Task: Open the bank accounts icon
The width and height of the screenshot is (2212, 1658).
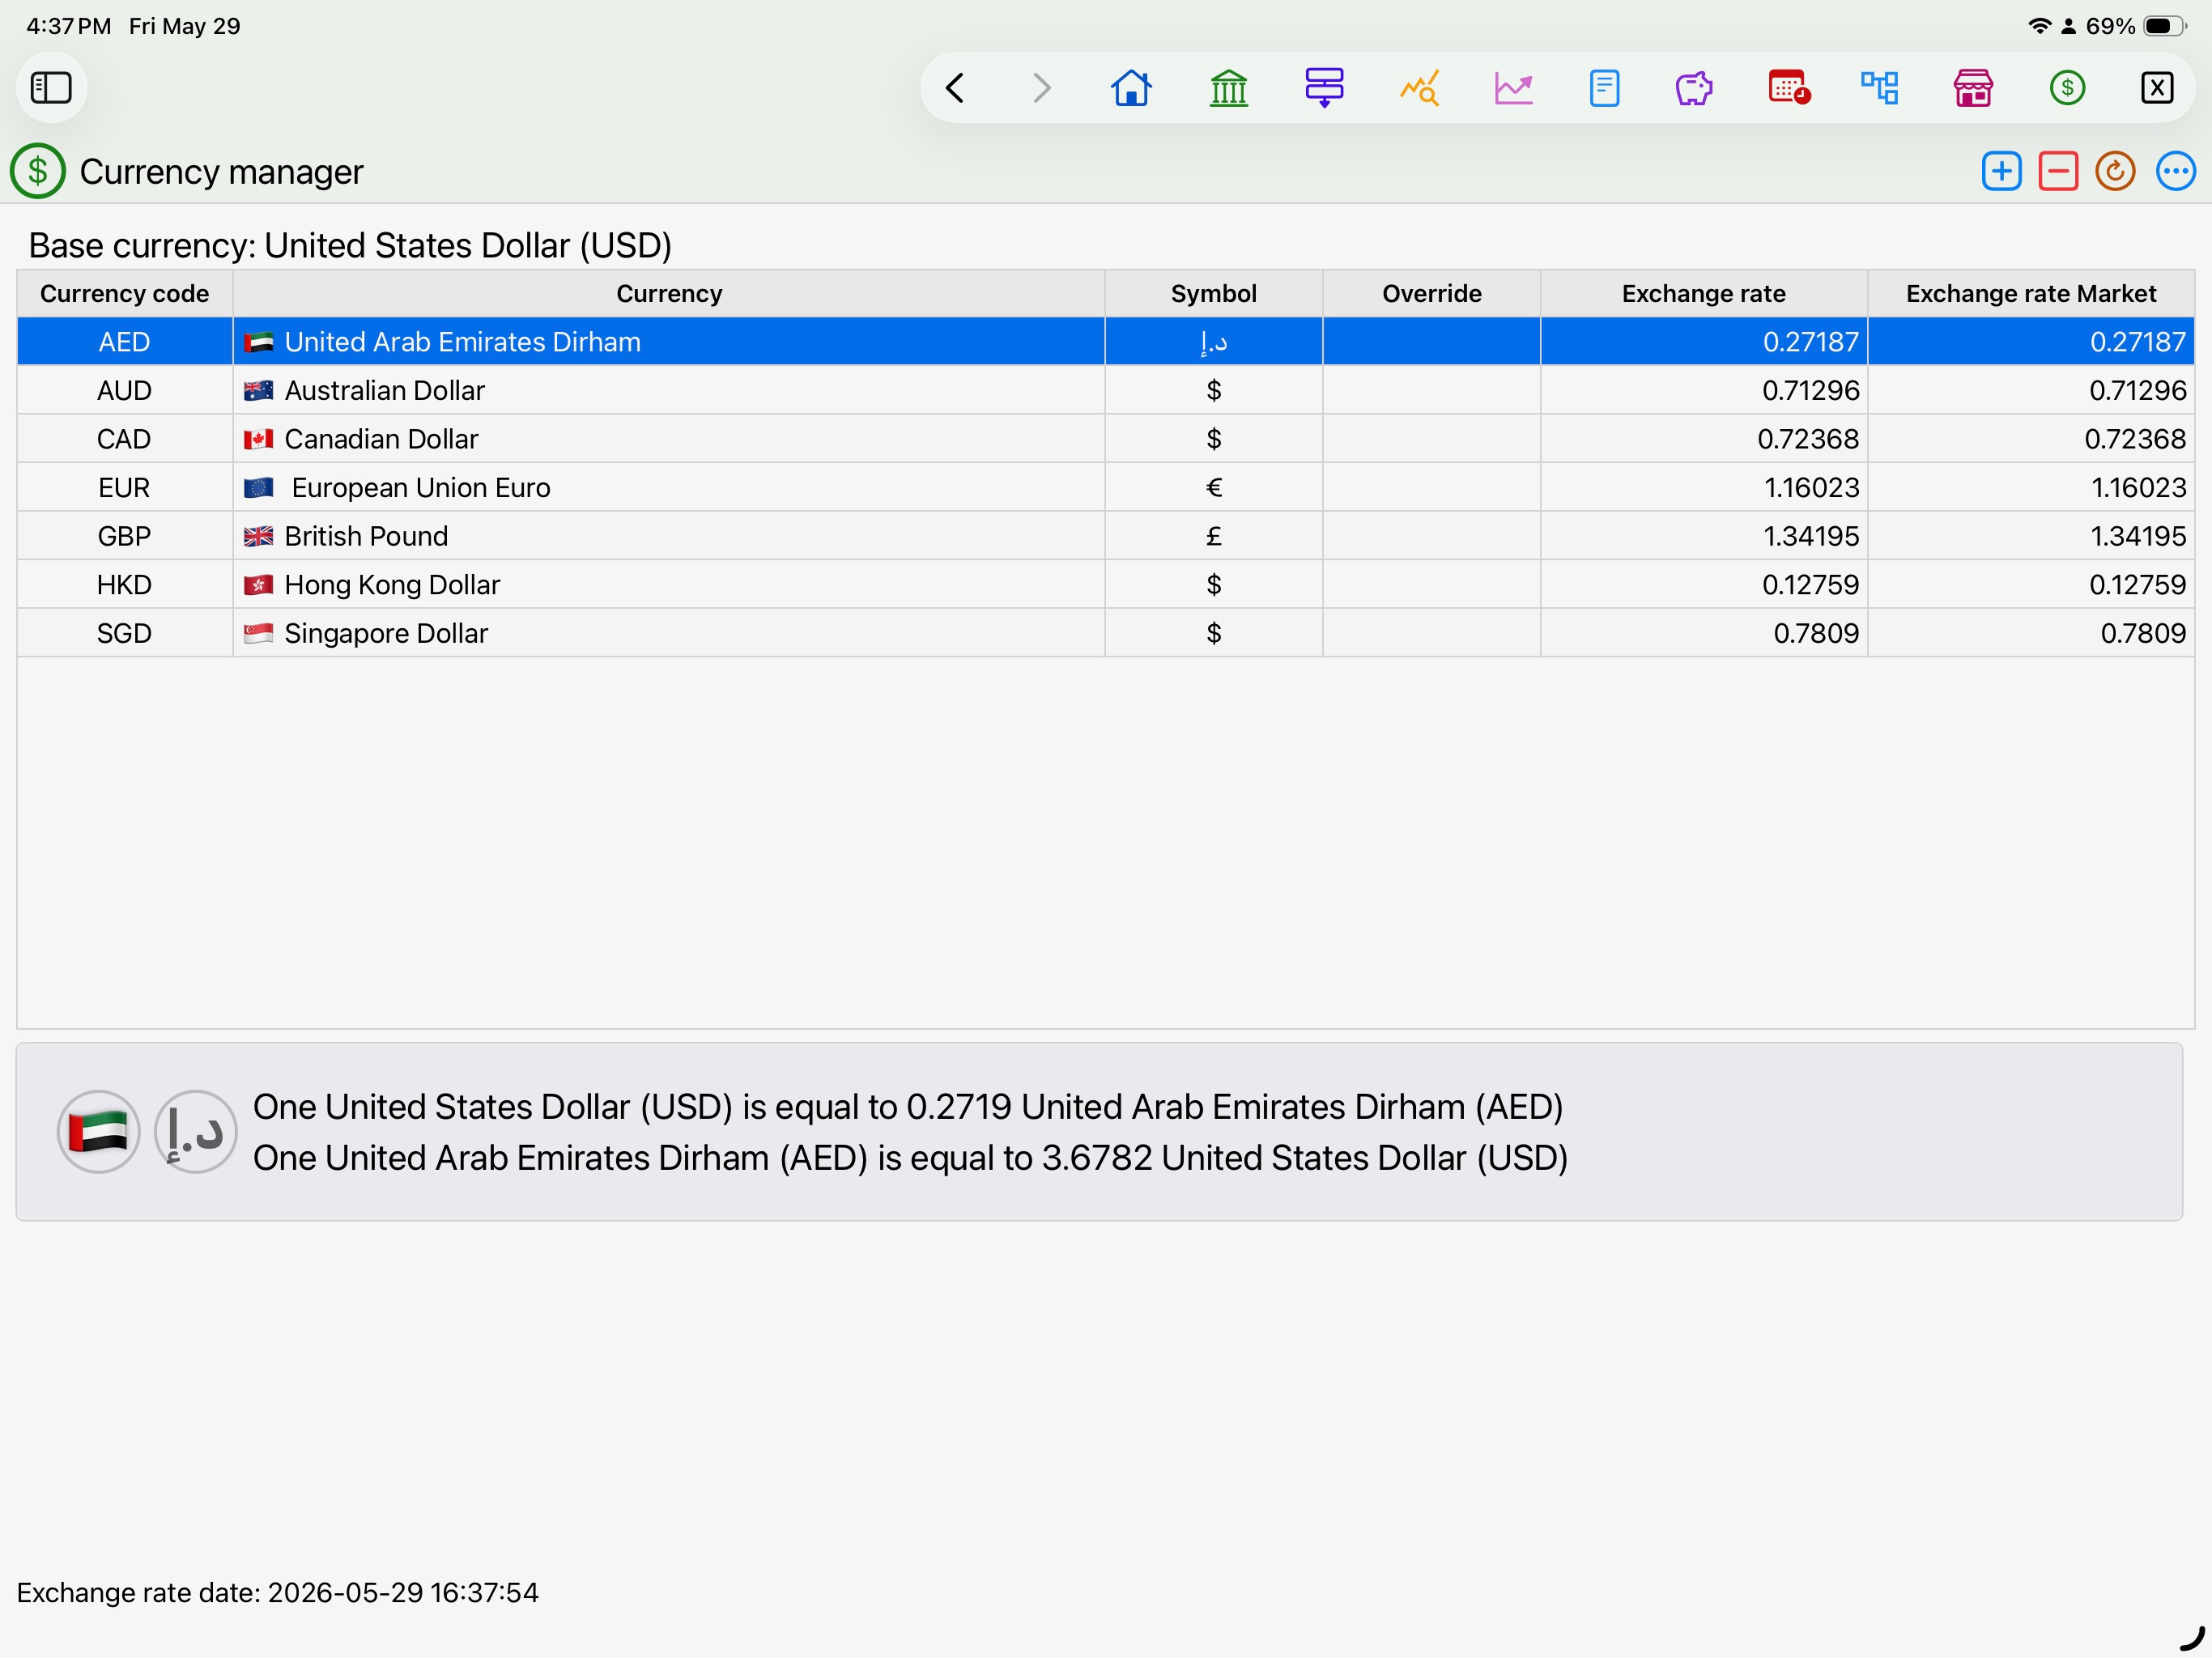Action: [1228, 88]
